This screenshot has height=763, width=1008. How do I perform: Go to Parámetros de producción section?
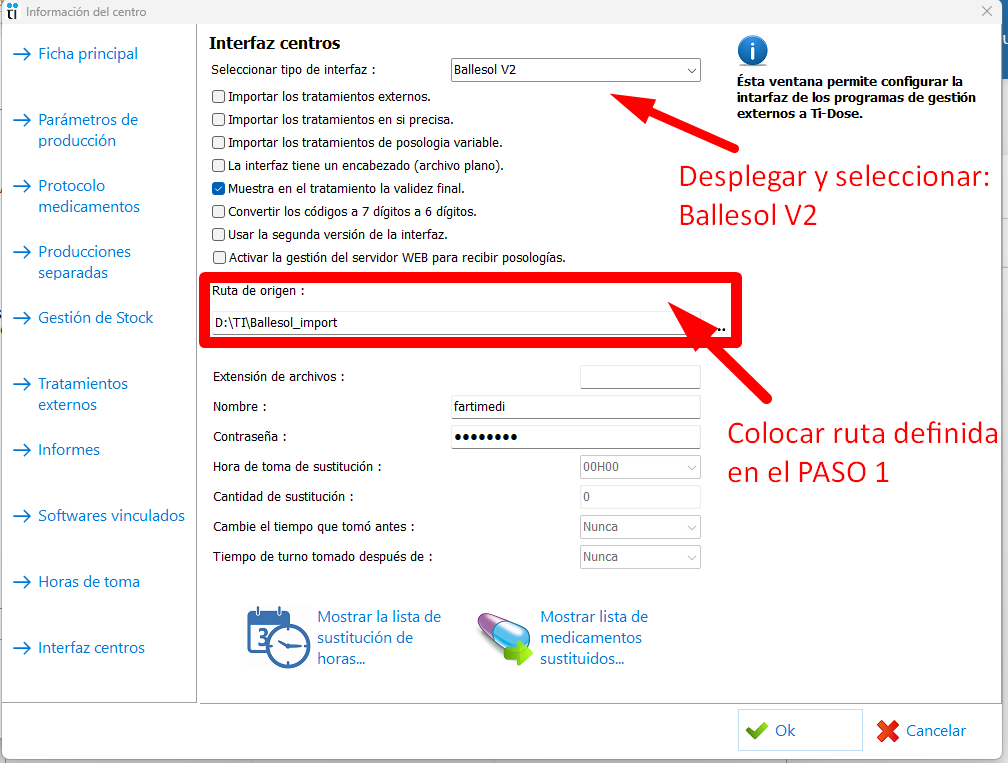tap(88, 130)
